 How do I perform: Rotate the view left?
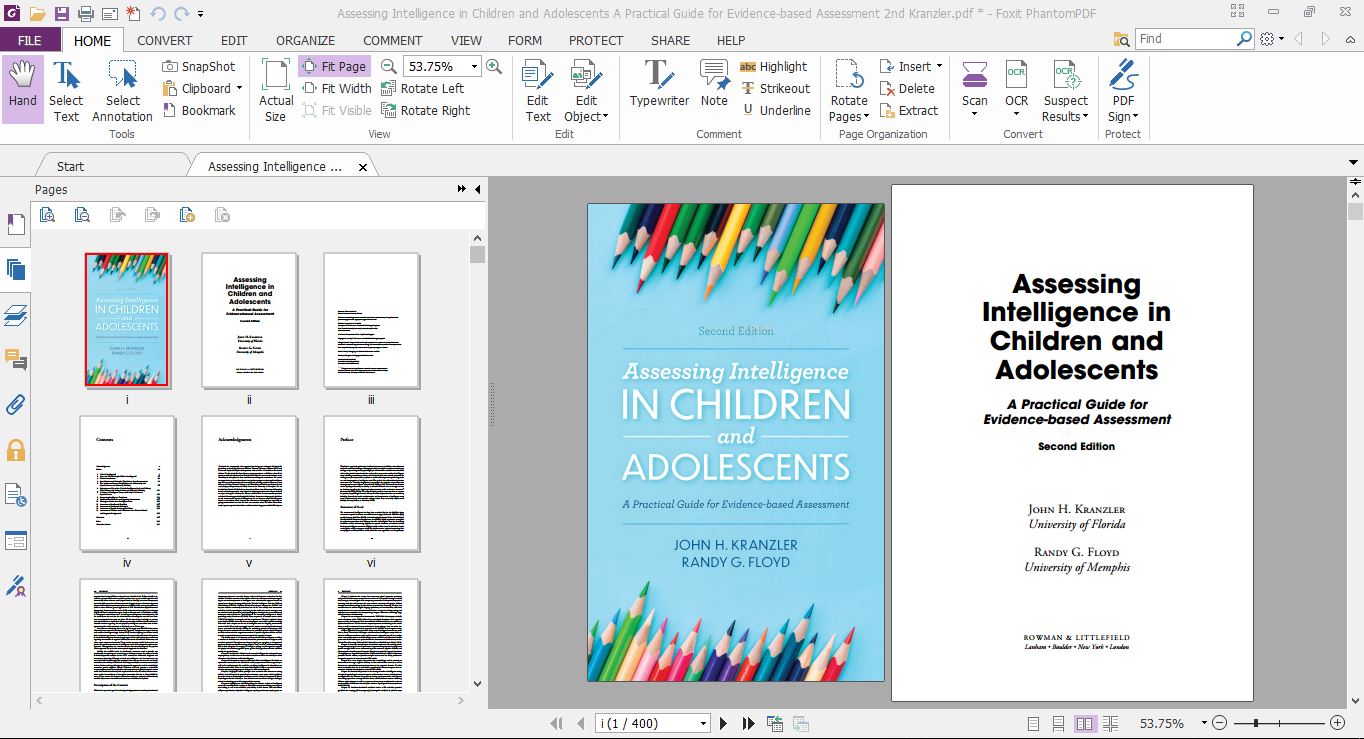click(423, 88)
